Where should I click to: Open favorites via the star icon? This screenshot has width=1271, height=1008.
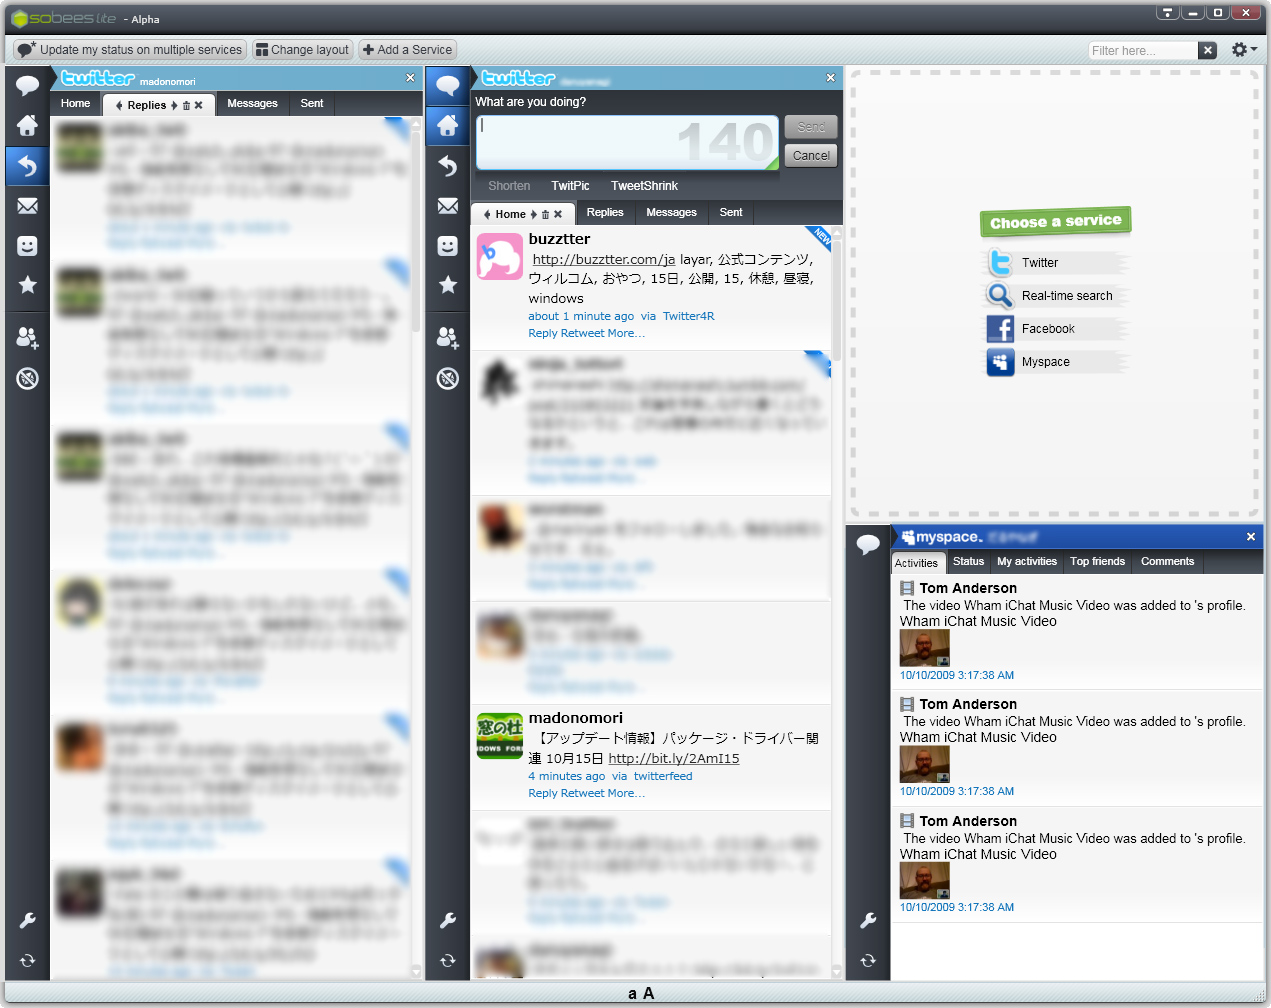[x=27, y=286]
